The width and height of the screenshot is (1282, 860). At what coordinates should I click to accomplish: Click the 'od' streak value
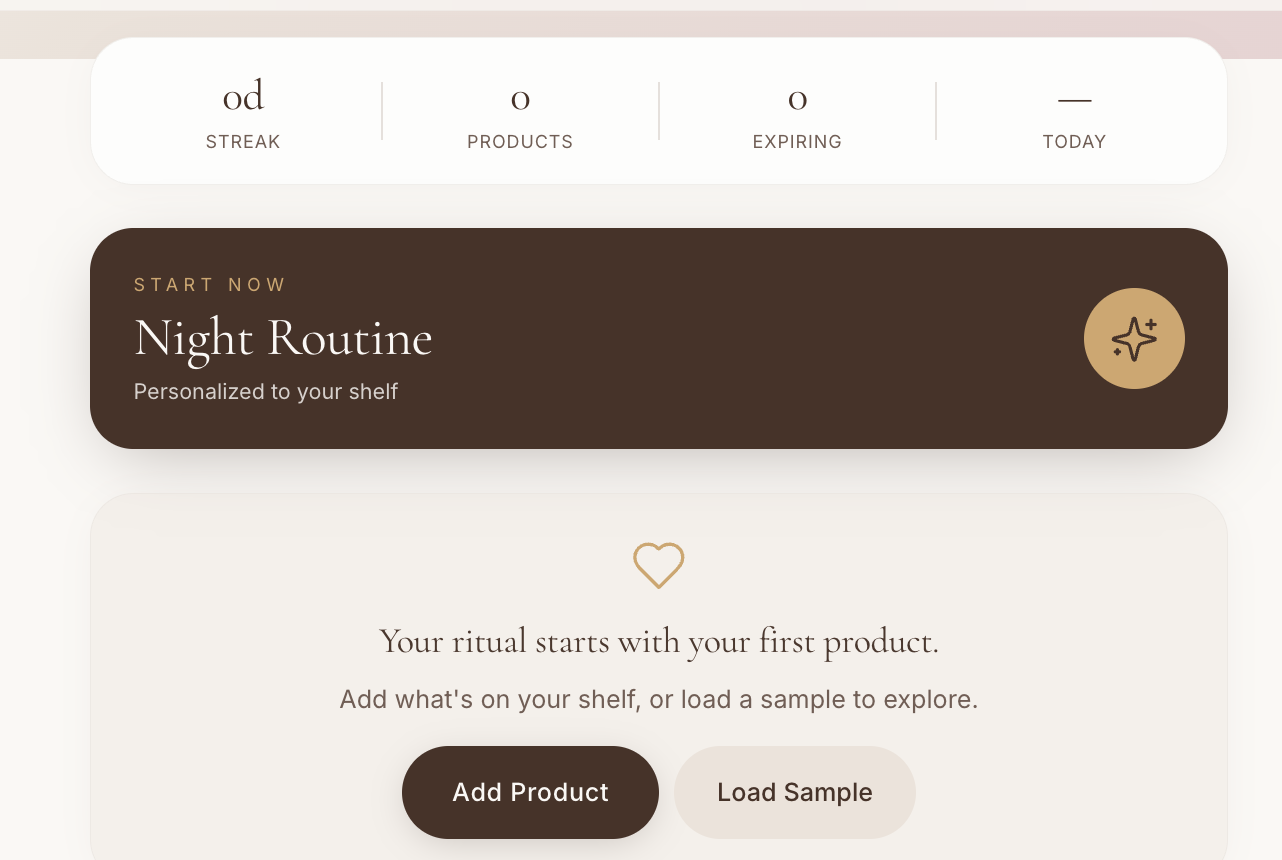pyautogui.click(x=242, y=95)
